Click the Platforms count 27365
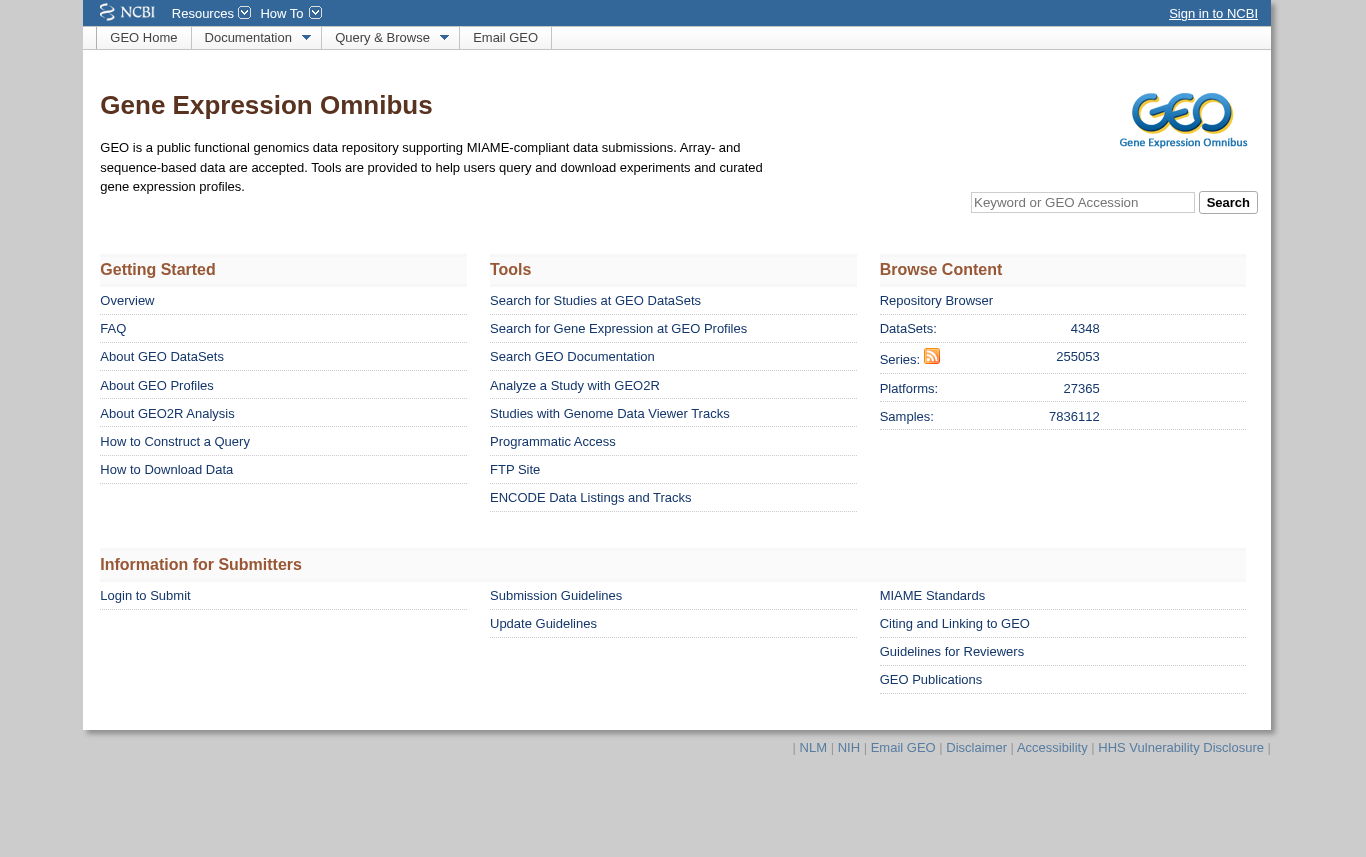This screenshot has height=857, width=1366. tap(1081, 389)
